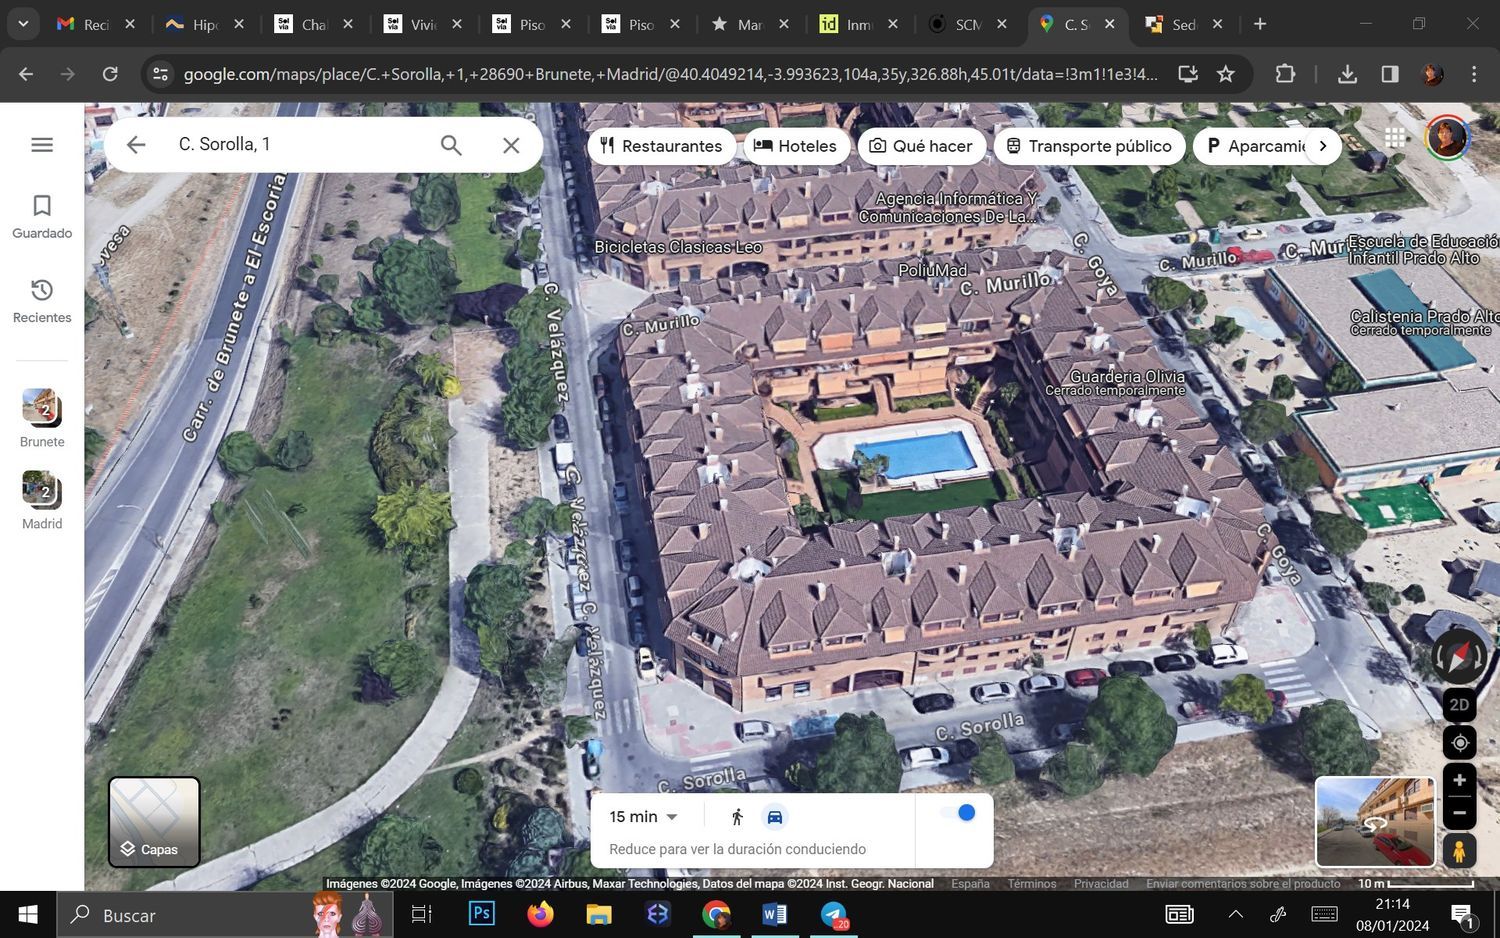This screenshot has height=938, width=1500.
Task: Open the Capas layers thumbnail
Action: [154, 822]
